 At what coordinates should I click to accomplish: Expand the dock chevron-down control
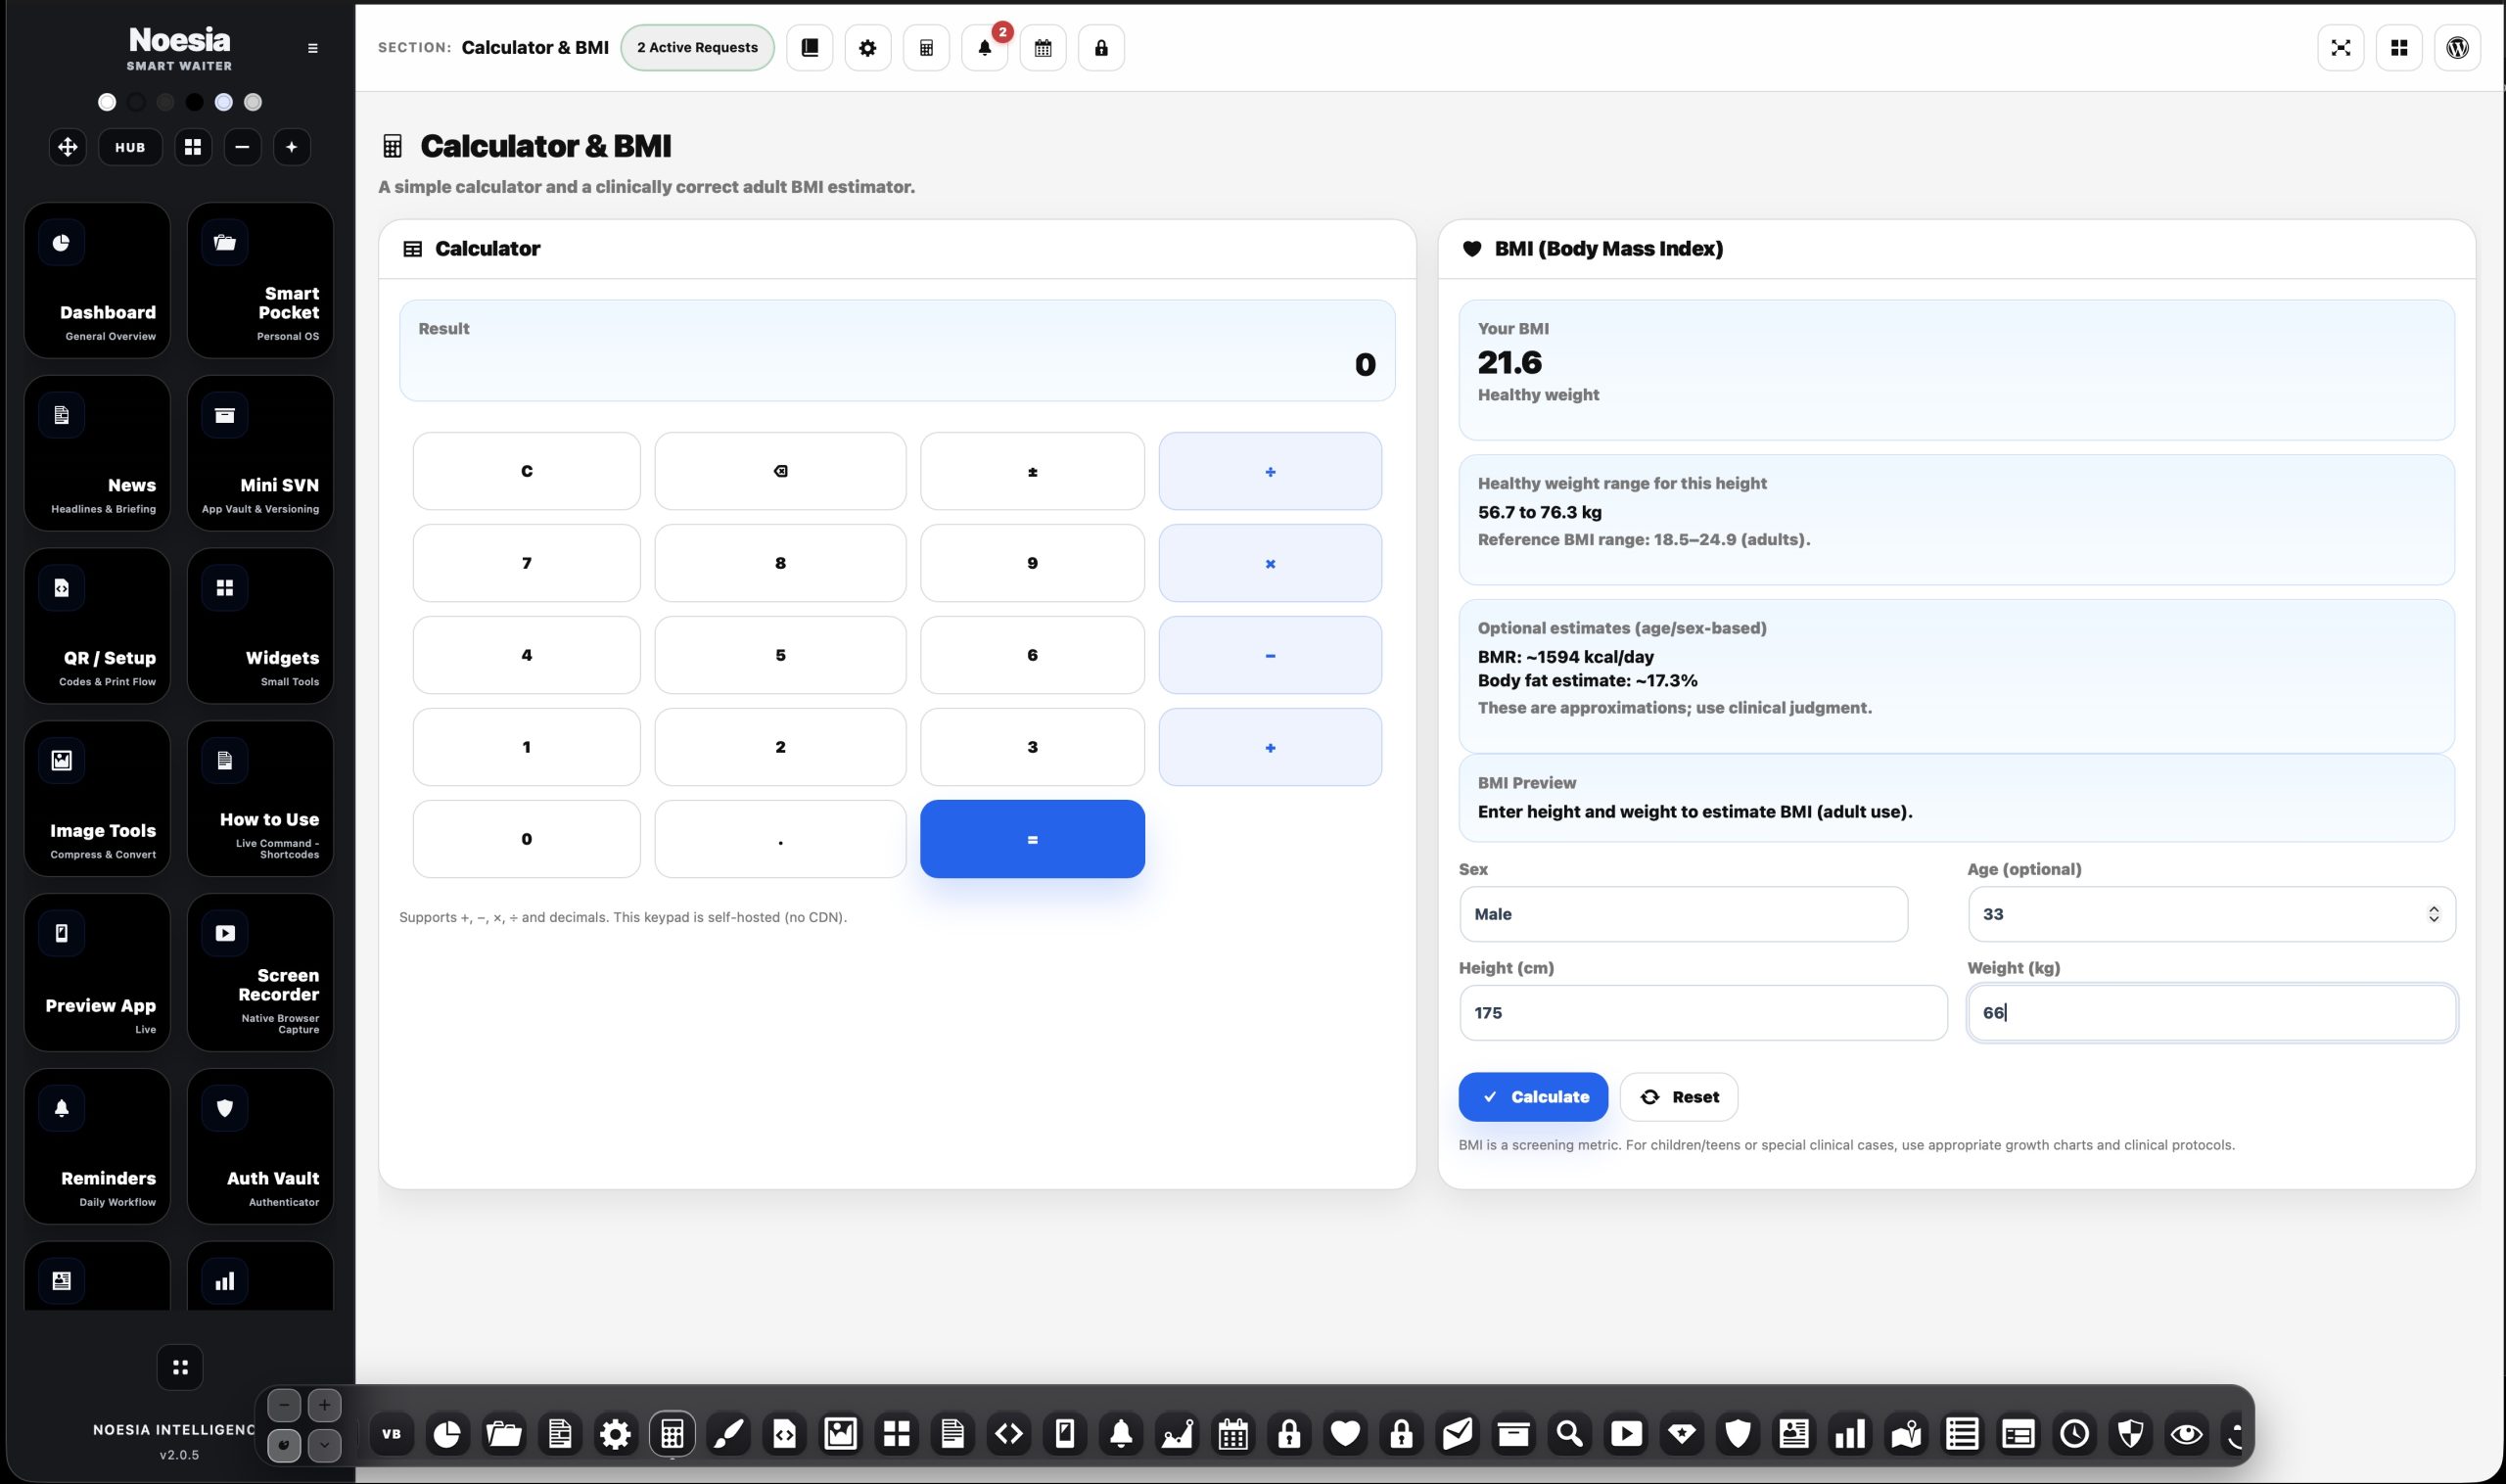pos(324,1445)
